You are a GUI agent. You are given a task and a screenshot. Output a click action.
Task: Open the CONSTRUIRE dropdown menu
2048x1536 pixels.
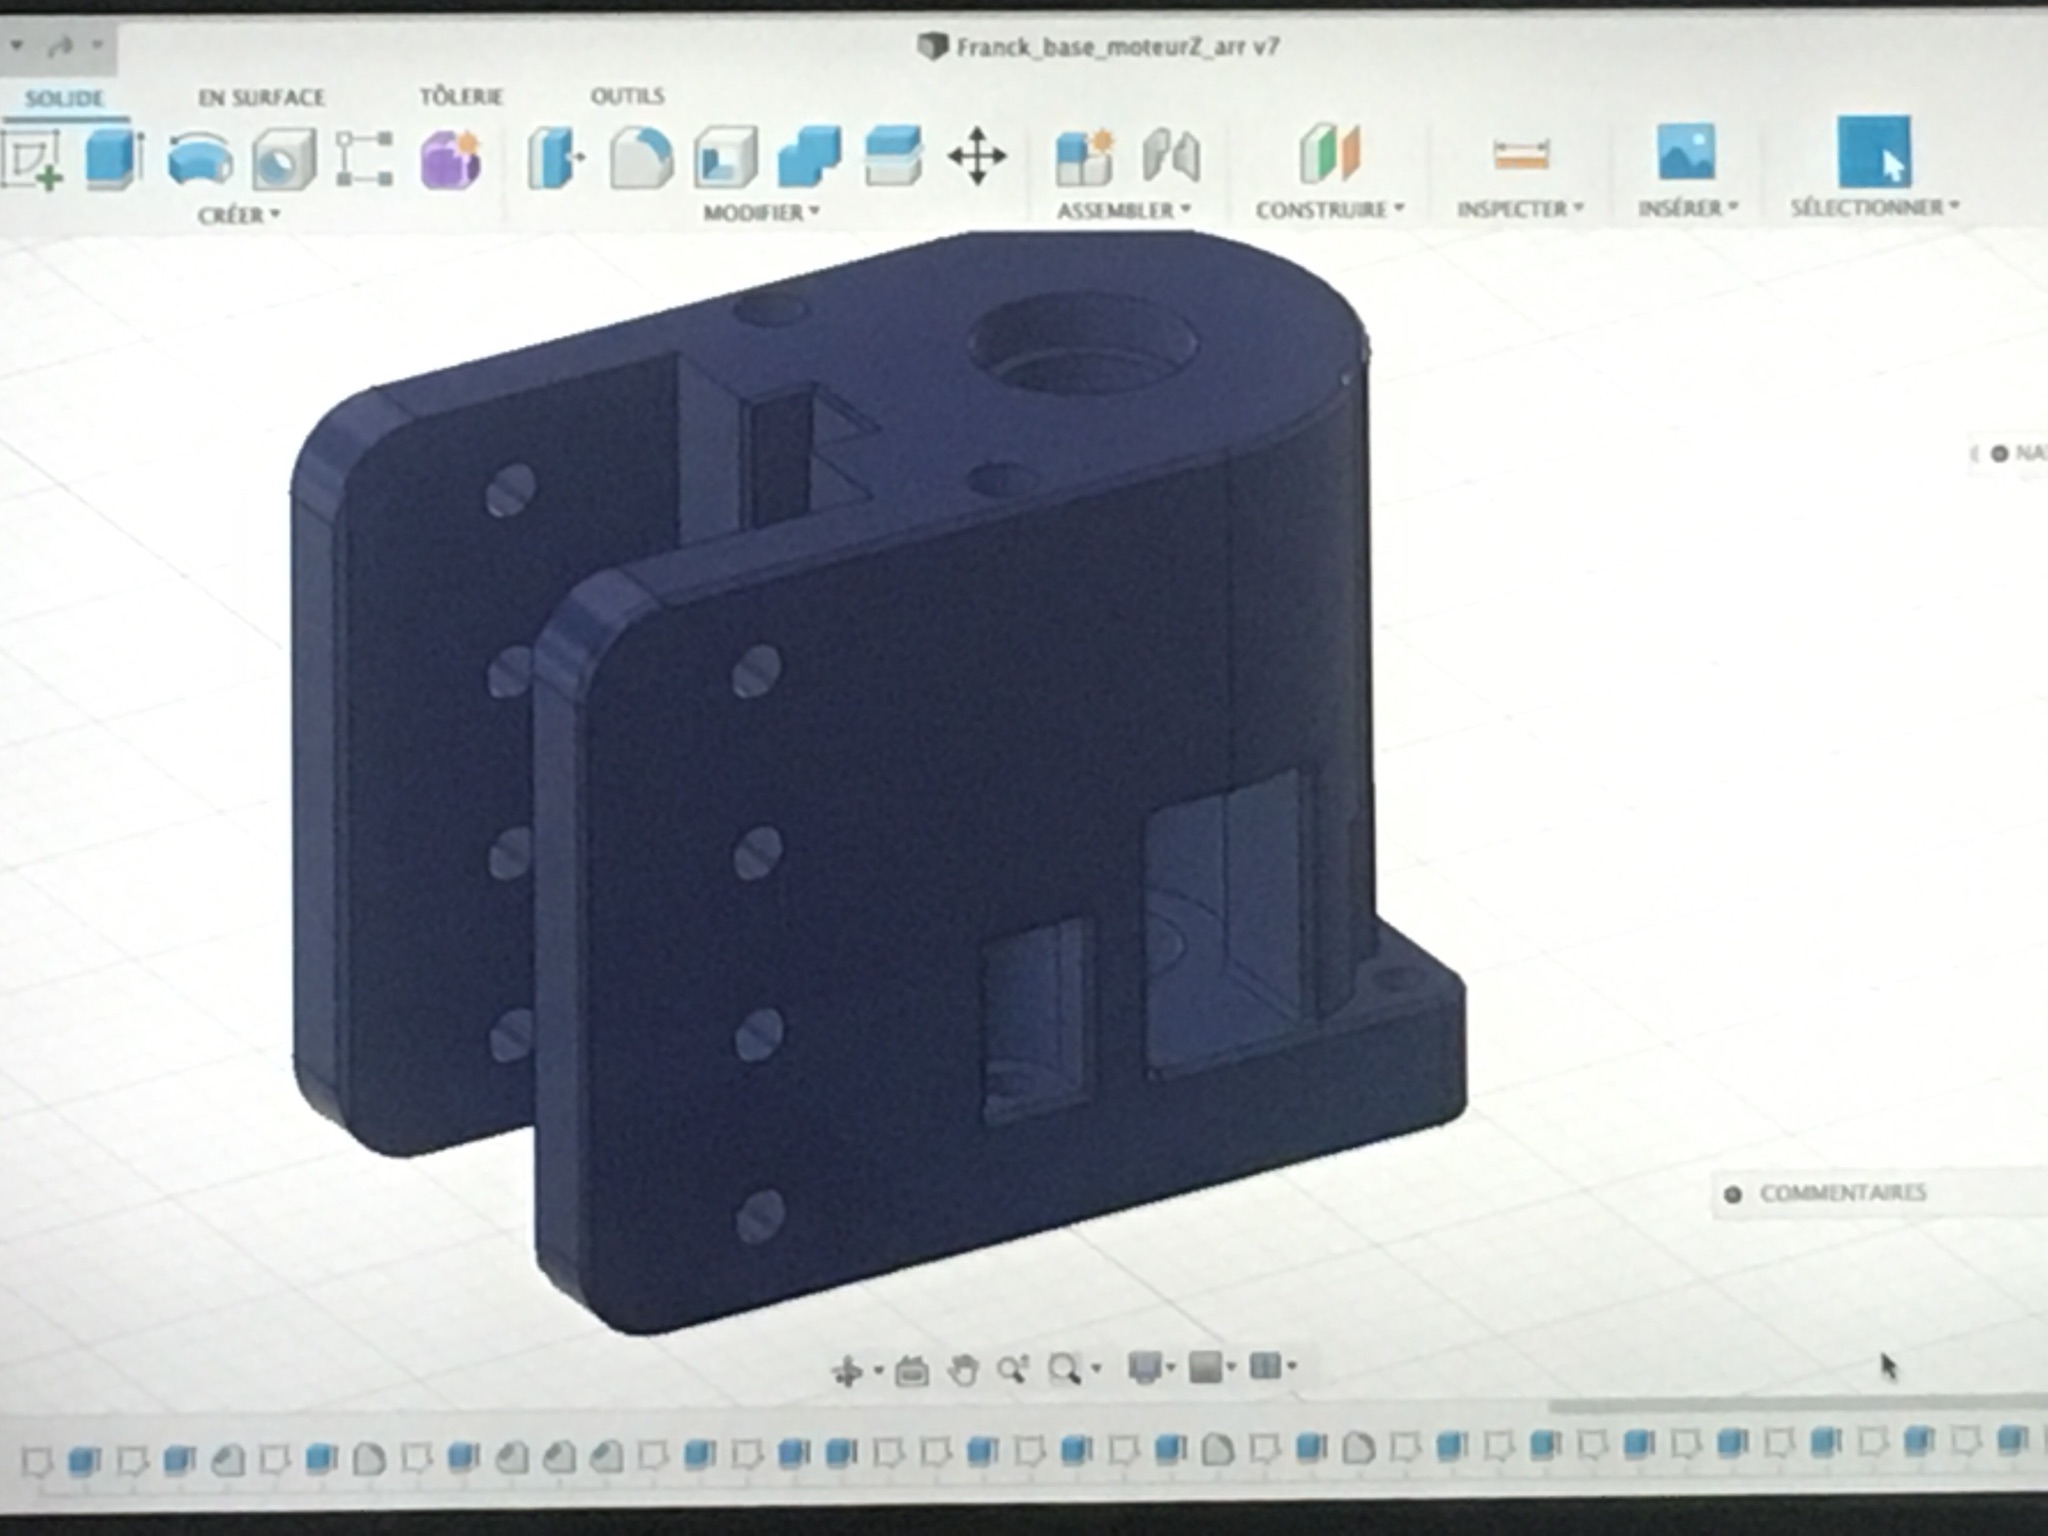coord(1331,209)
